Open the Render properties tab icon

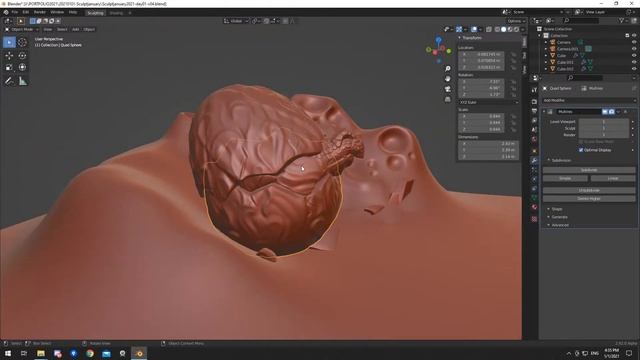click(534, 101)
